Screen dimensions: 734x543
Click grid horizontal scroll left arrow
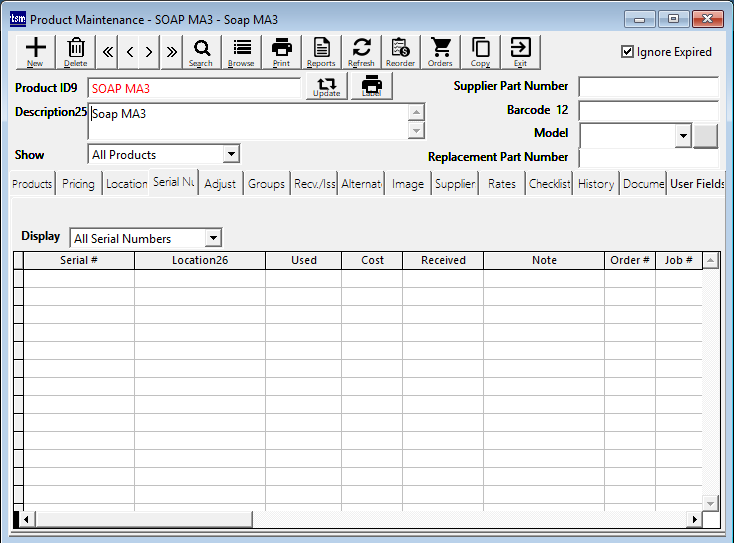(x=26, y=519)
